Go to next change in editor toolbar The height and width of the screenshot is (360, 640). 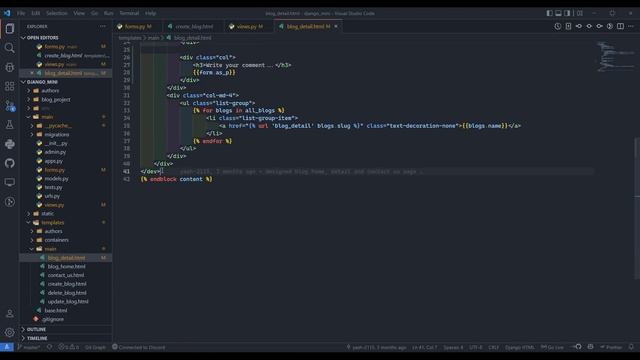tap(599, 26)
